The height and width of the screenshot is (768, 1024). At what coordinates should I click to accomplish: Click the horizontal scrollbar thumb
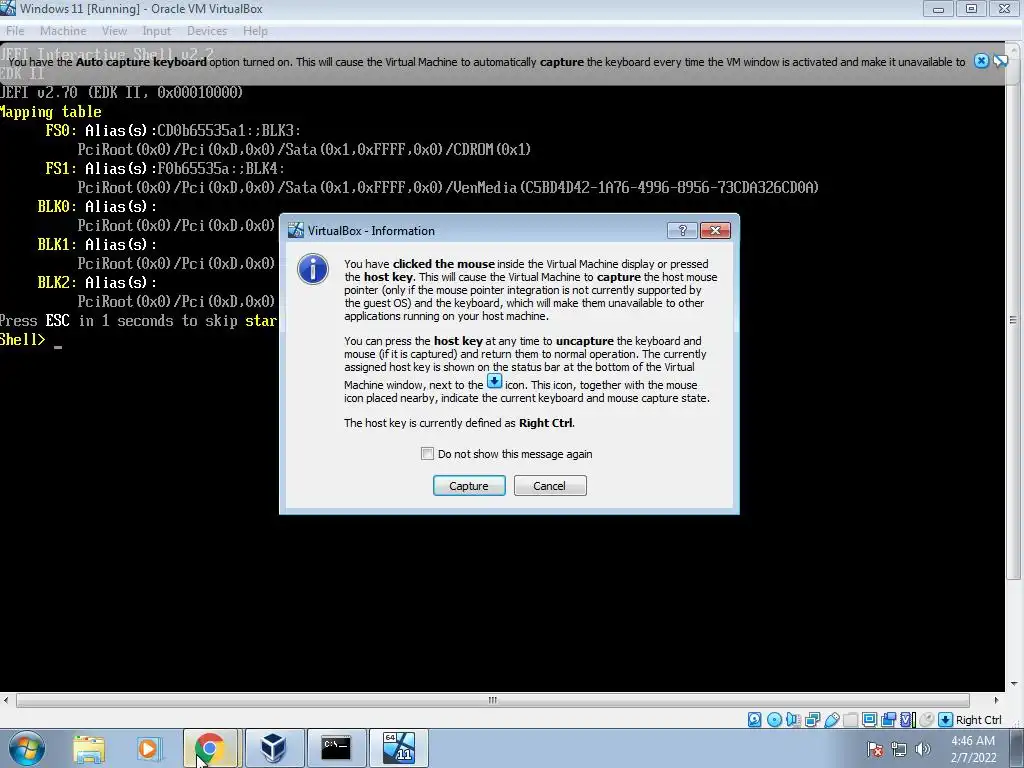(x=492, y=700)
